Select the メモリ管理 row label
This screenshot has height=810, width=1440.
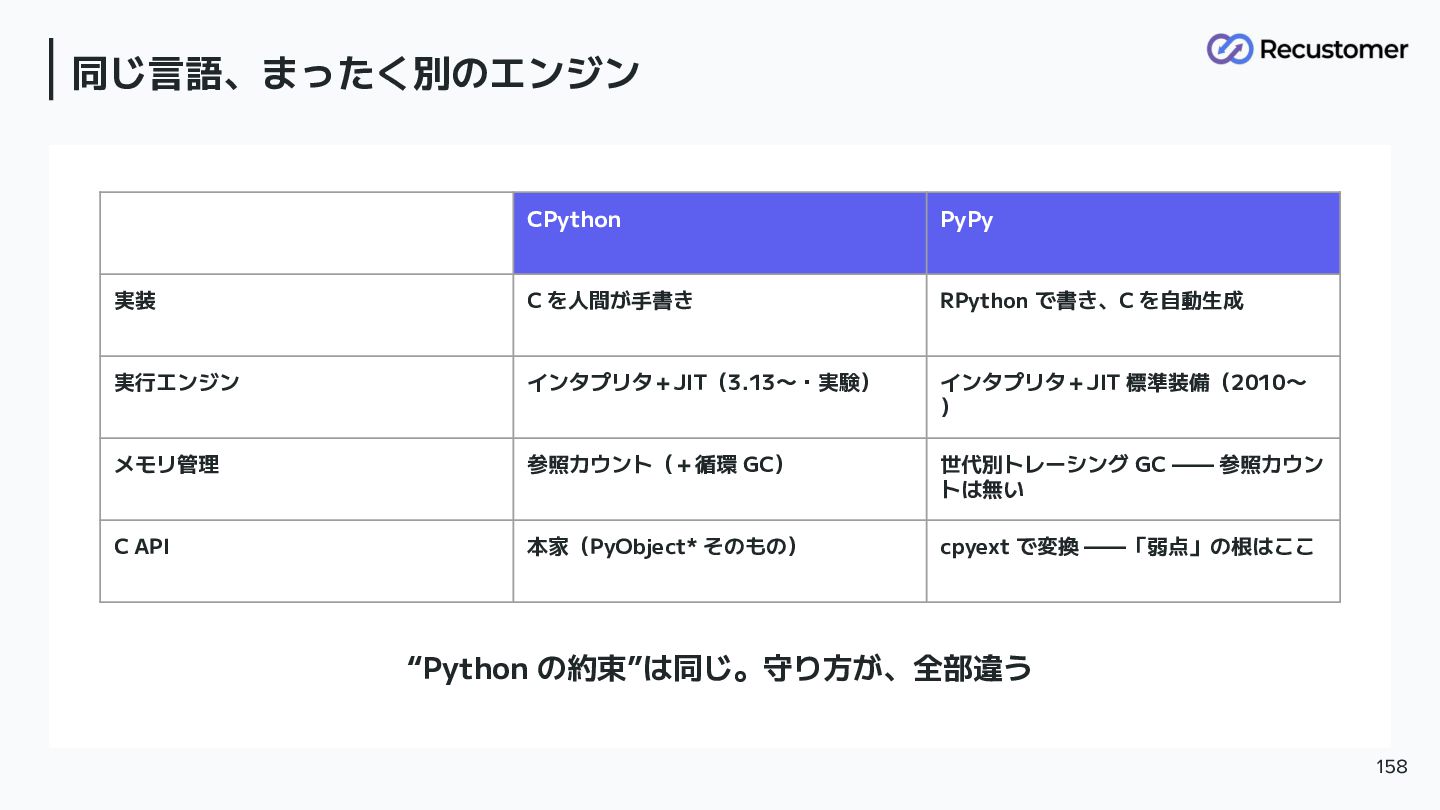click(307, 479)
